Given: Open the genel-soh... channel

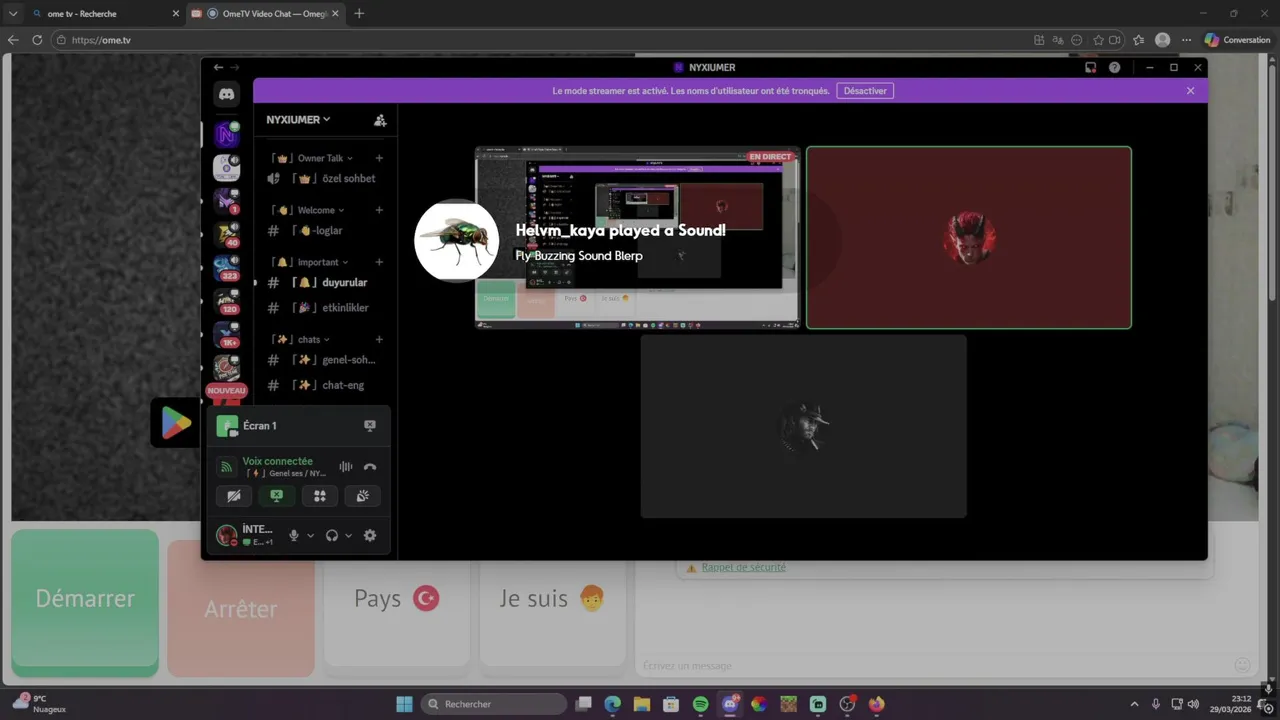Looking at the screenshot, I should pos(326,359).
